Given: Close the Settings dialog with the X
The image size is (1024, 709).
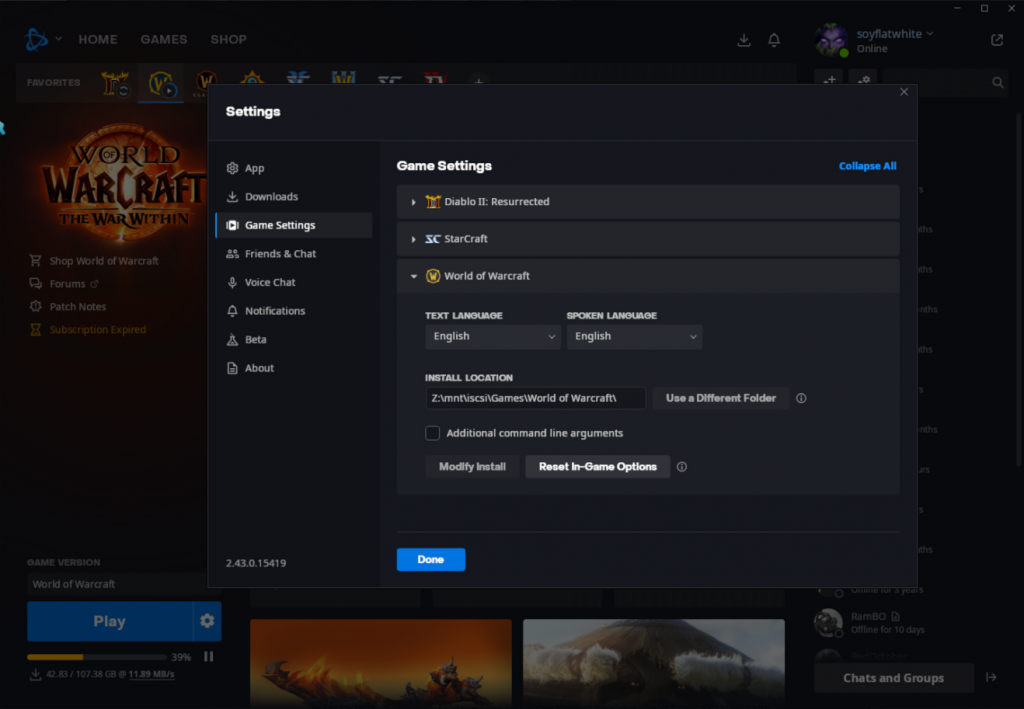Looking at the screenshot, I should click(x=904, y=92).
